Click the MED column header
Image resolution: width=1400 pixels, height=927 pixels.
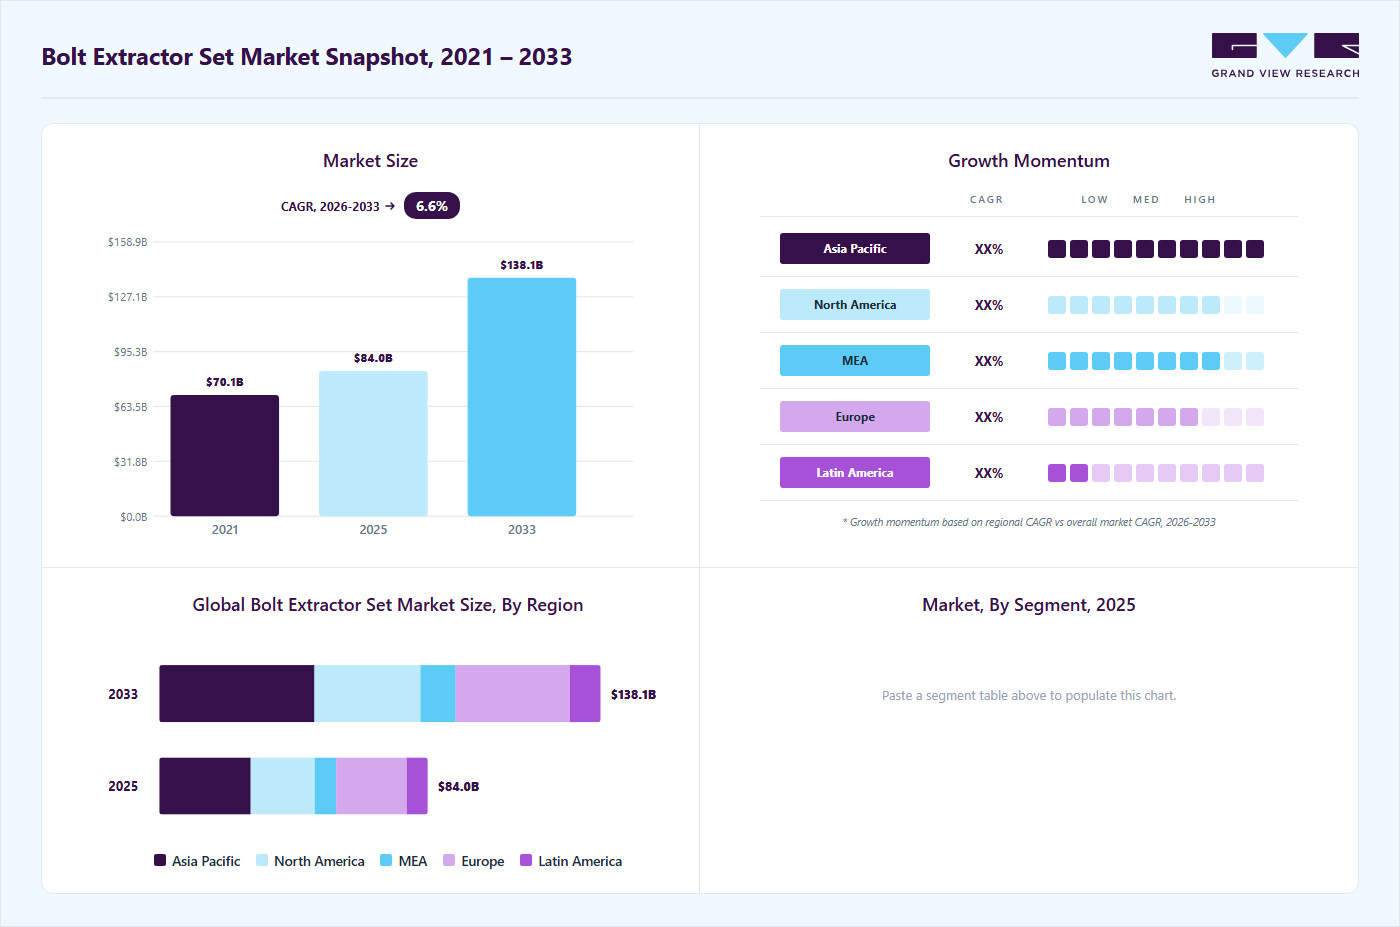[1146, 200]
